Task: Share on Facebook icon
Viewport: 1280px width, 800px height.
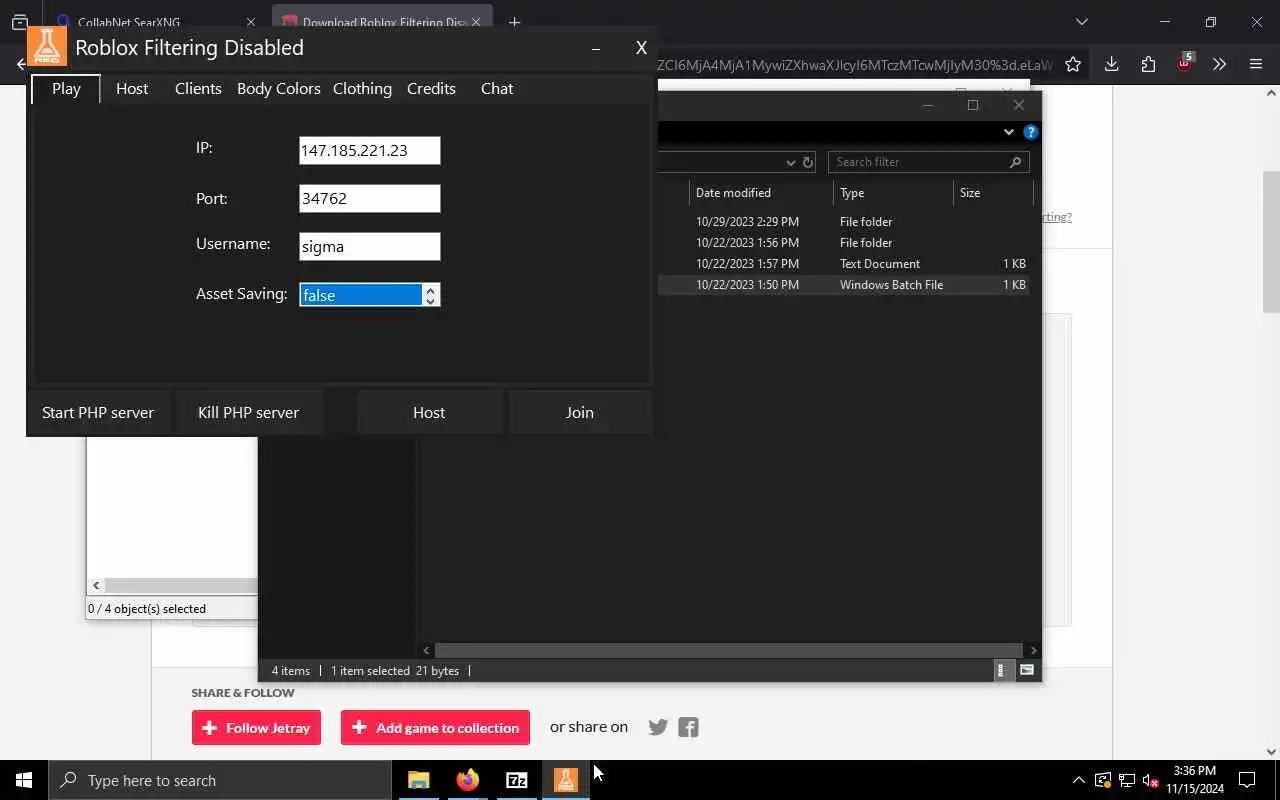Action: pyautogui.click(x=688, y=727)
